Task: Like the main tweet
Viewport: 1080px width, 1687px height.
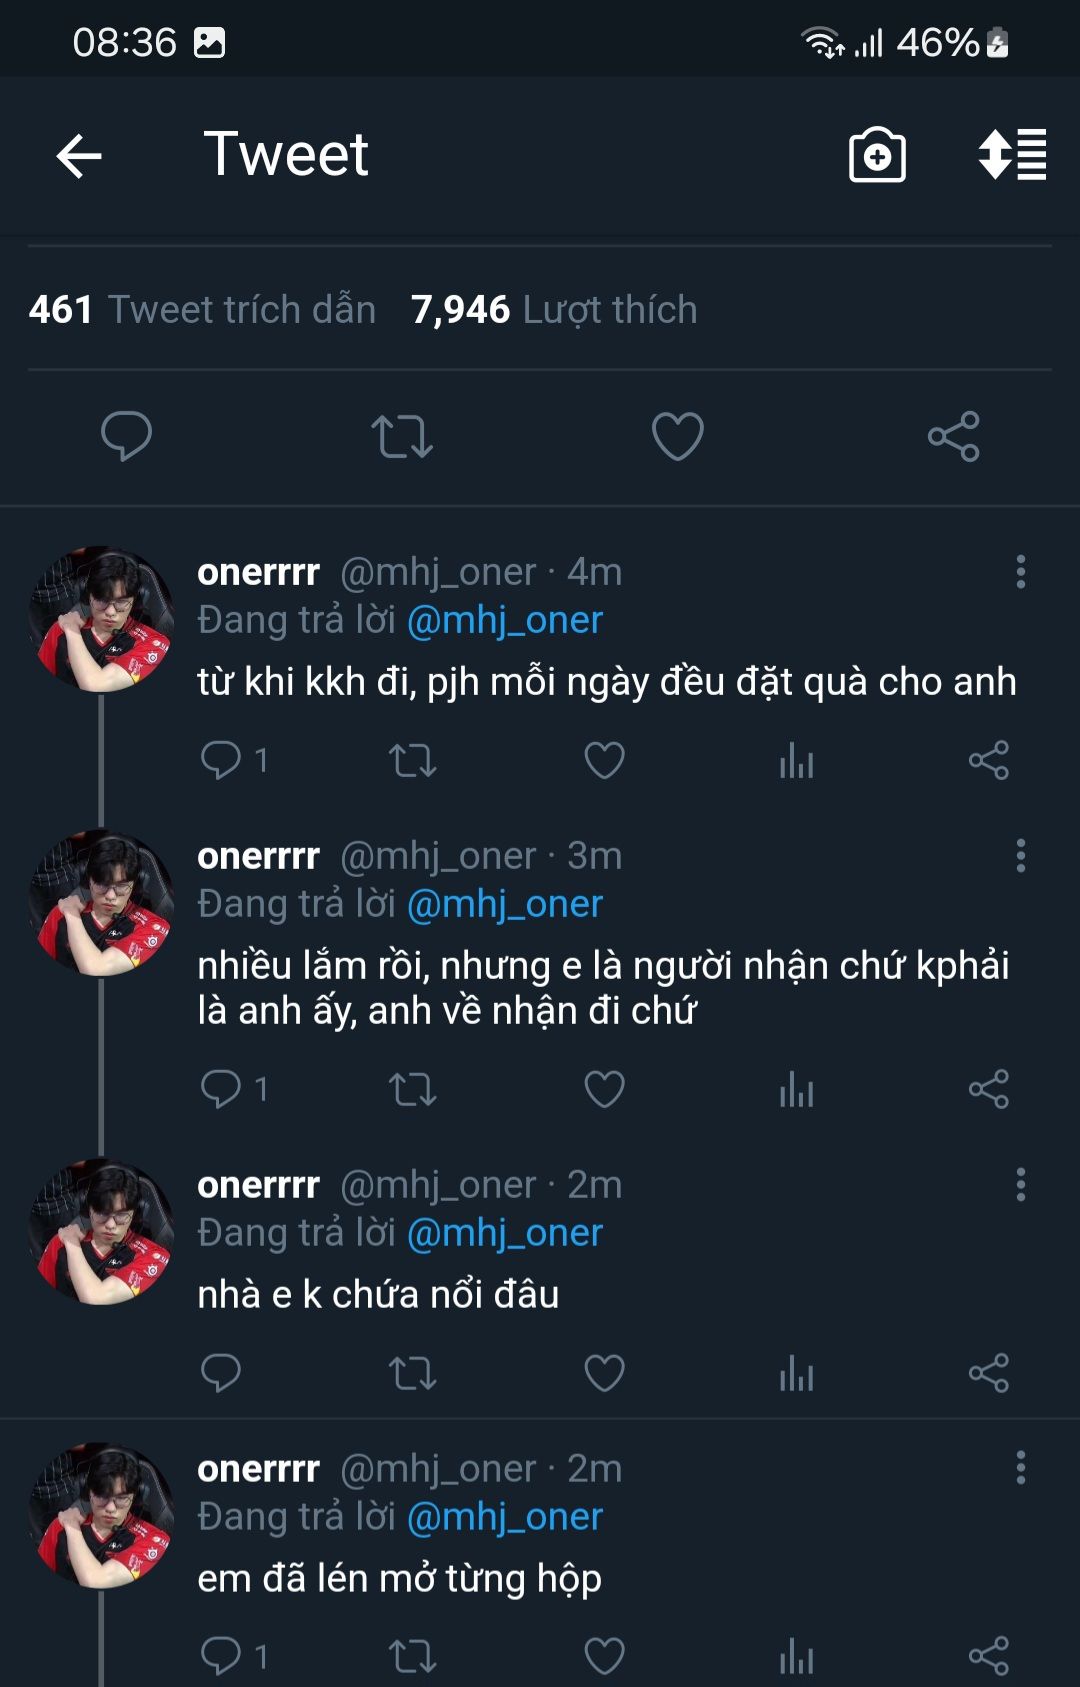Action: tap(678, 436)
